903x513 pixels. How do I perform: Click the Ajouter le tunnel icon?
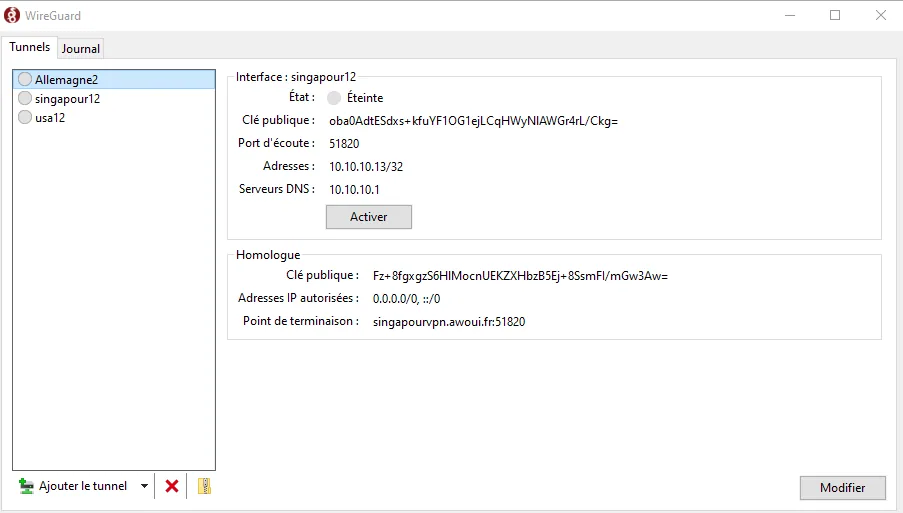(26, 487)
